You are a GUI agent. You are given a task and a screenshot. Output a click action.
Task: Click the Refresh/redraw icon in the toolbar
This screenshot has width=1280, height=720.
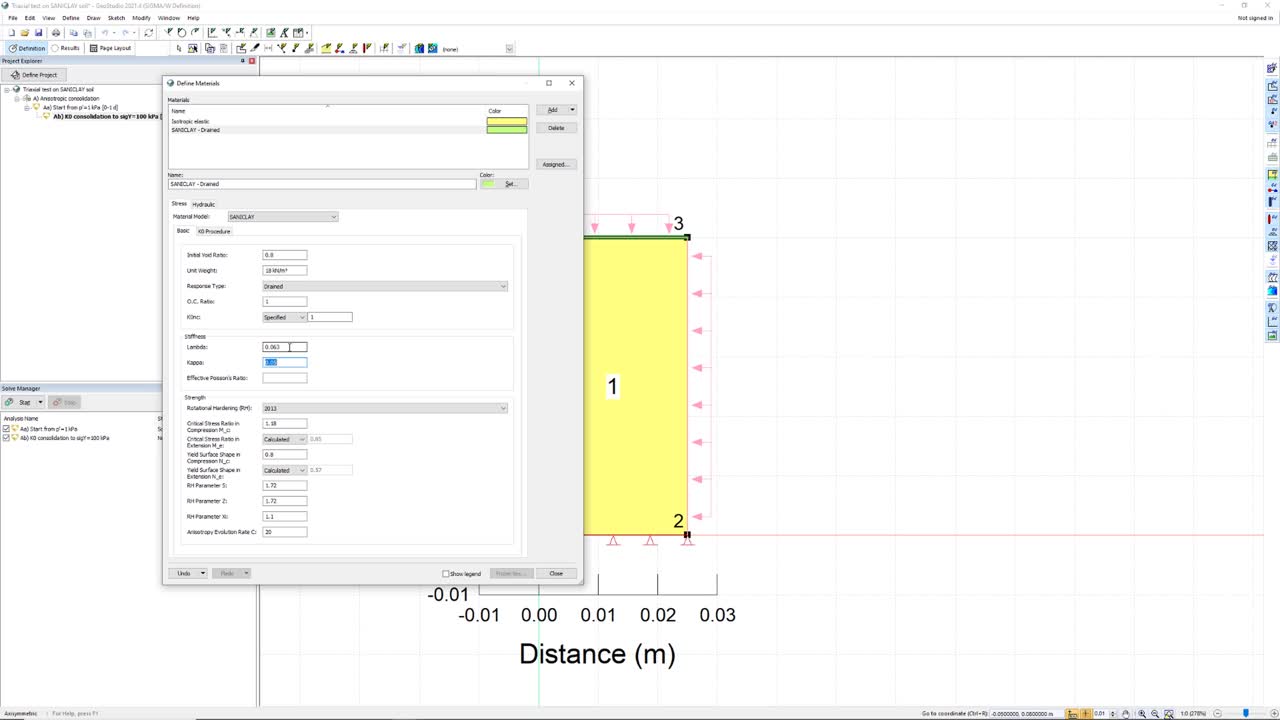tap(149, 33)
